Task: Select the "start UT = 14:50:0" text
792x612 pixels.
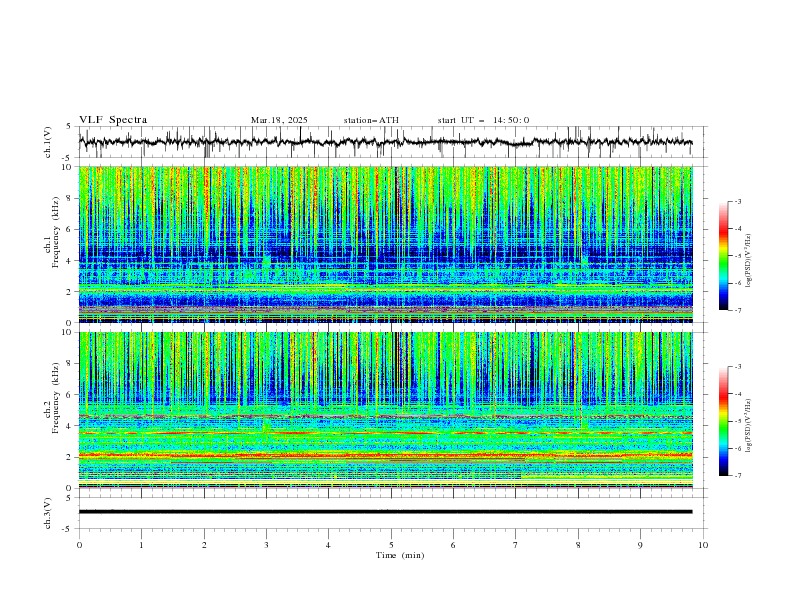Action: 483,120
